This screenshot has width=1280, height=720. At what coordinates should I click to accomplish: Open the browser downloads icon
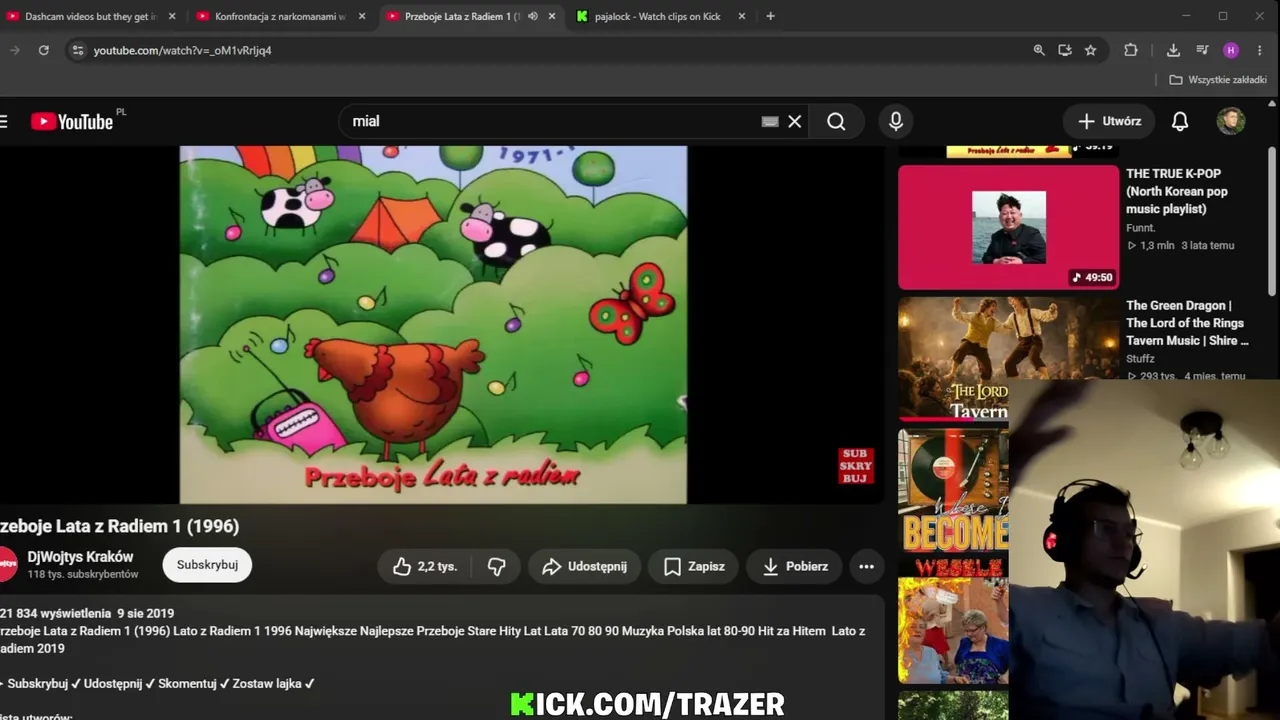[x=1173, y=50]
